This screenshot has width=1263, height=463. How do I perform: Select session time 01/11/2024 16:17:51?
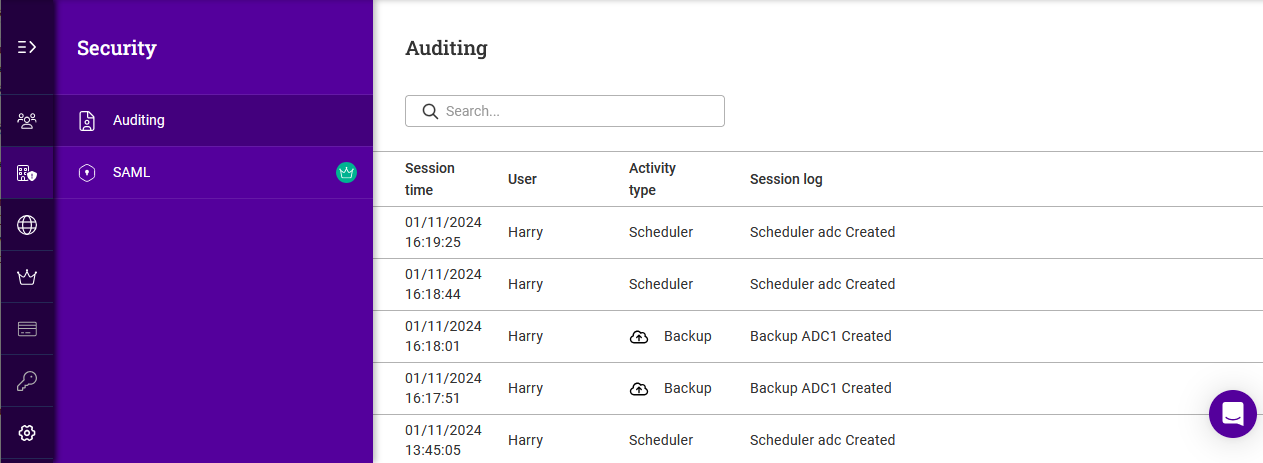tap(443, 388)
